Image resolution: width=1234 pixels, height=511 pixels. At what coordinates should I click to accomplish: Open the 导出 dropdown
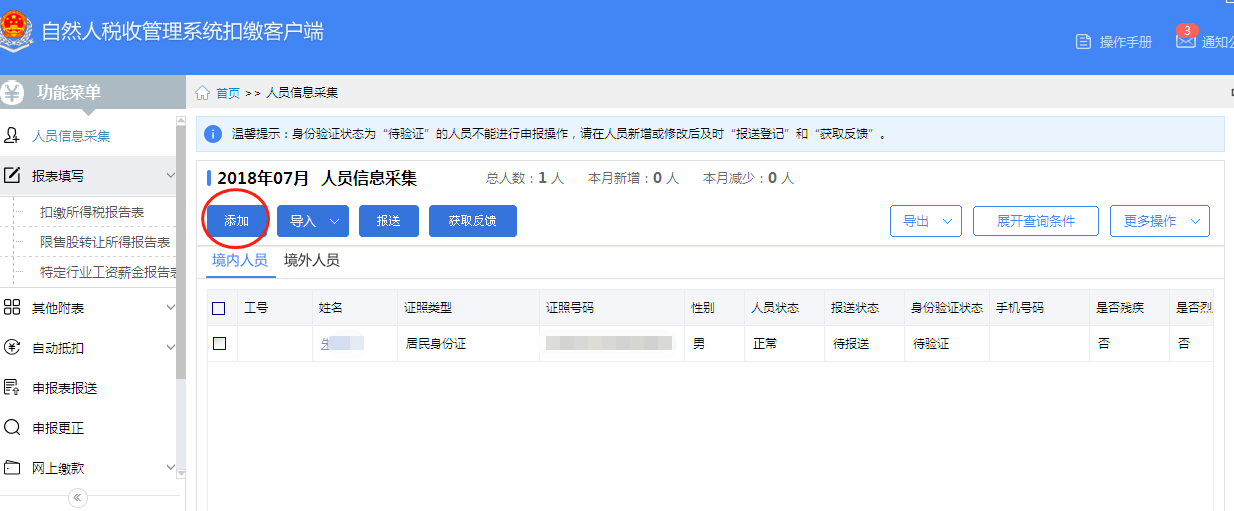tap(925, 221)
